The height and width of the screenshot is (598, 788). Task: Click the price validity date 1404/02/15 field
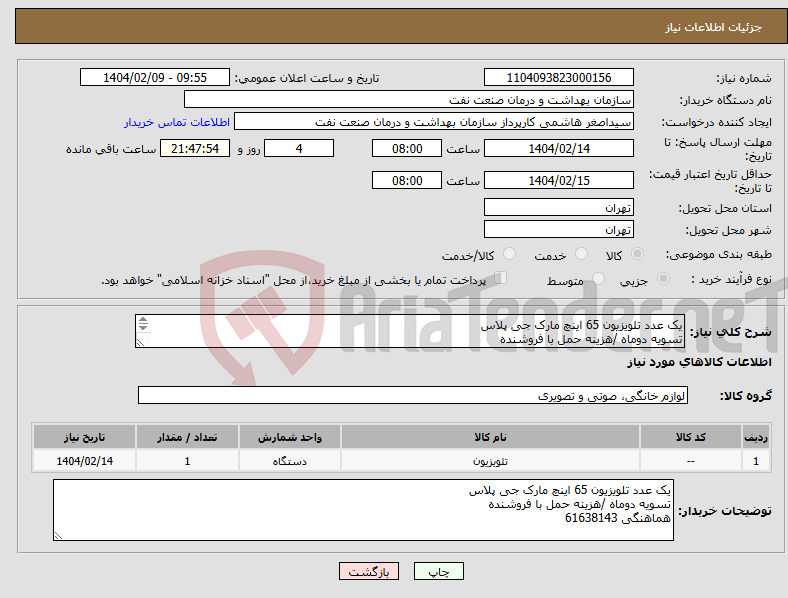click(x=558, y=180)
